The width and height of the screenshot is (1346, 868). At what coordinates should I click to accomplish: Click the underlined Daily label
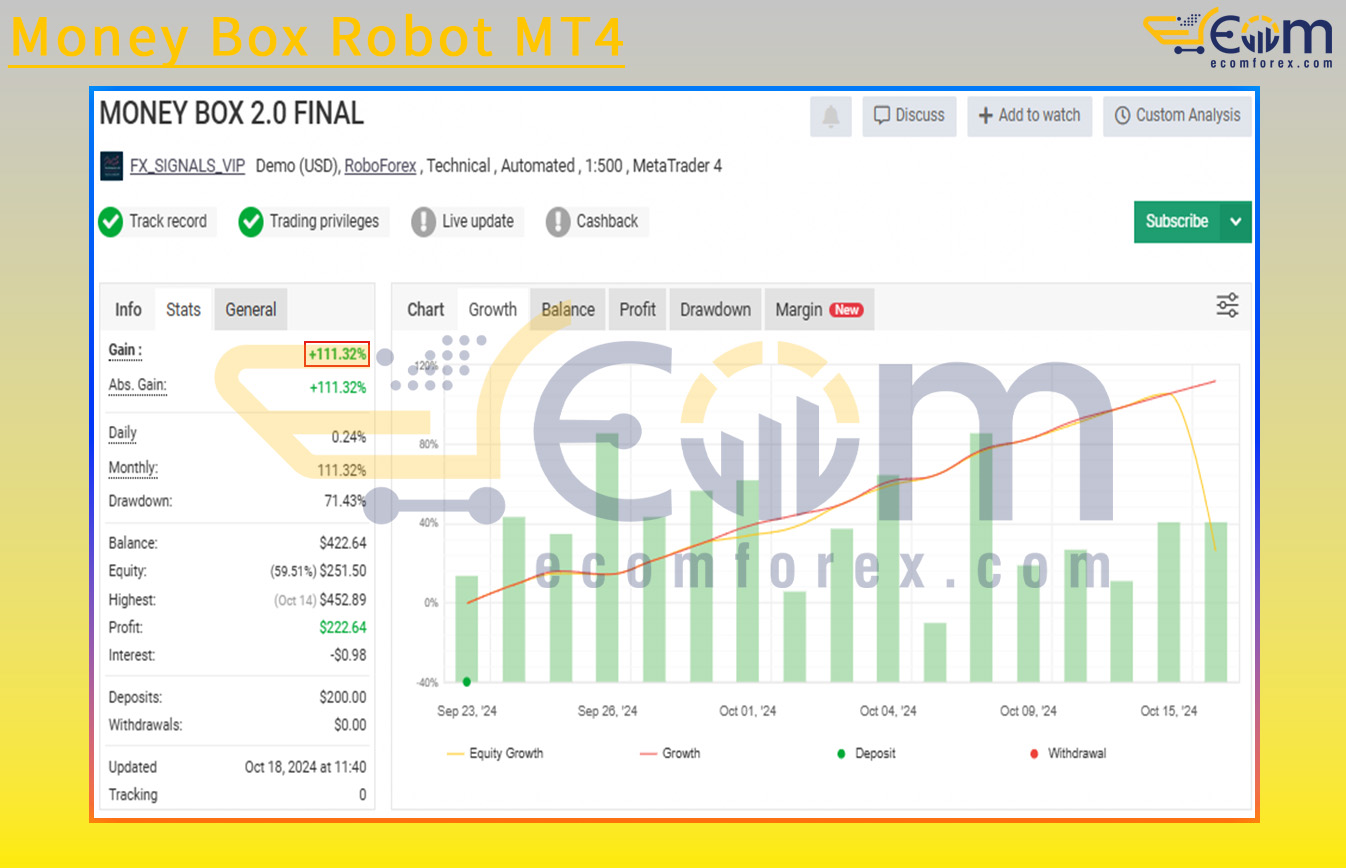[x=122, y=433]
